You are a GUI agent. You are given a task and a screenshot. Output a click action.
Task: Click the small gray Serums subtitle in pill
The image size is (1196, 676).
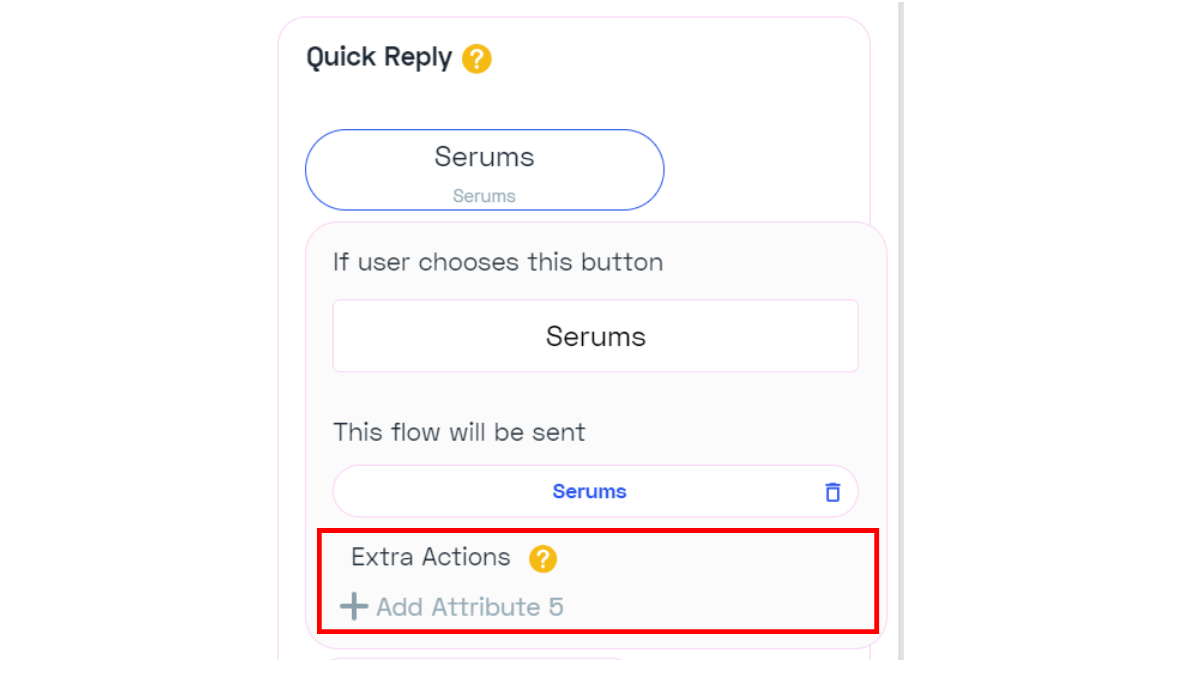coord(484,196)
